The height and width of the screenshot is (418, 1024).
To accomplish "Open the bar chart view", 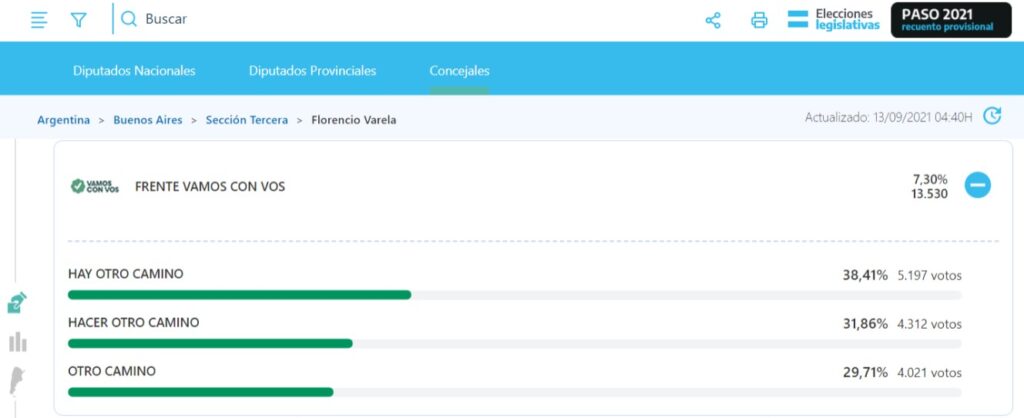I will pyautogui.click(x=17, y=342).
